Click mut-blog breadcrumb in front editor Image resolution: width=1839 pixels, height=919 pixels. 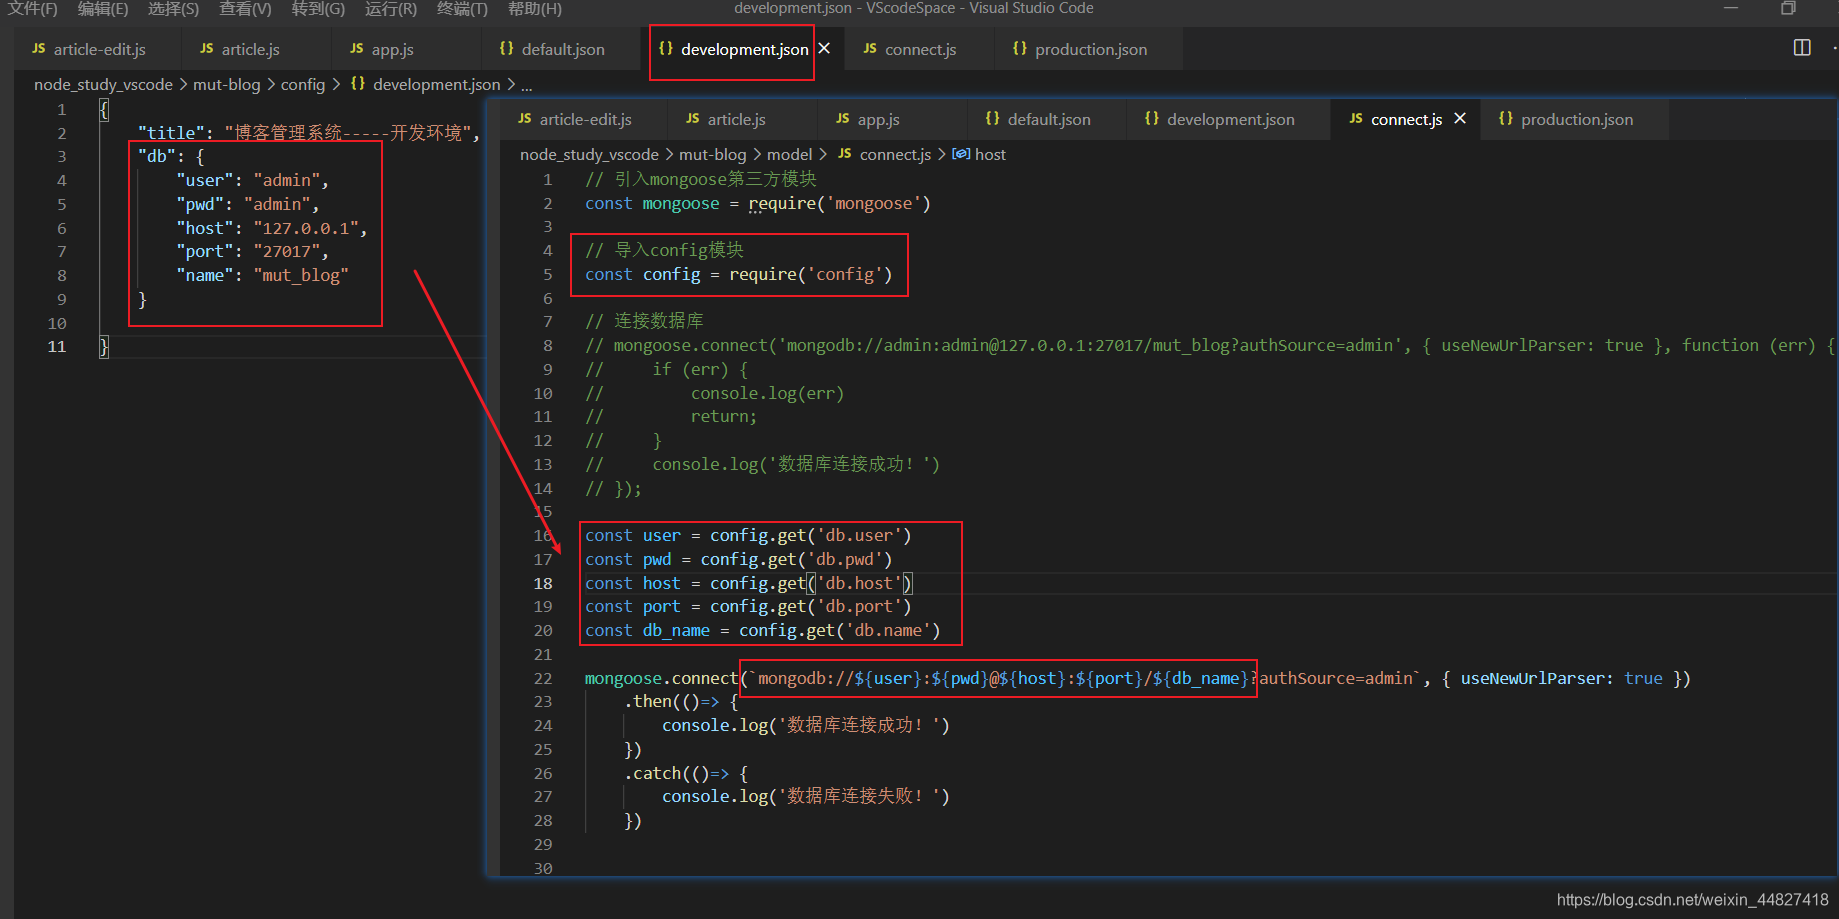(712, 155)
